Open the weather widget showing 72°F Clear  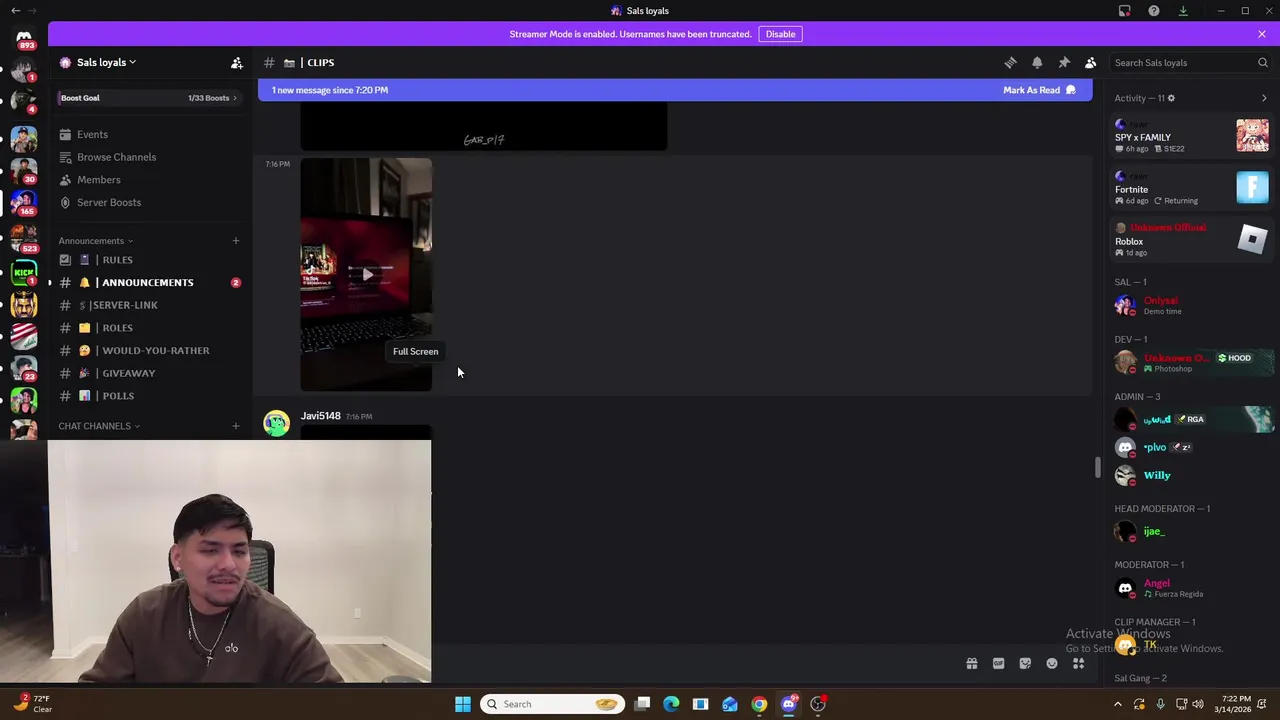pos(34,704)
